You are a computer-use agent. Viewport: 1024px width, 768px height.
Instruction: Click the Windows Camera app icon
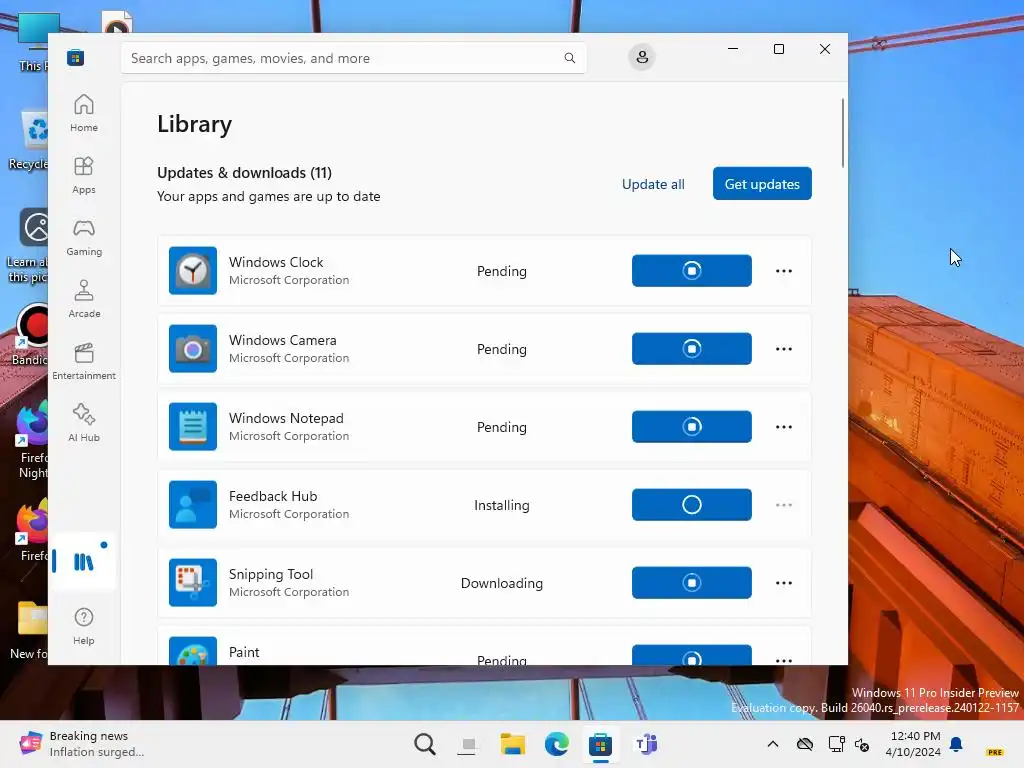tap(193, 349)
